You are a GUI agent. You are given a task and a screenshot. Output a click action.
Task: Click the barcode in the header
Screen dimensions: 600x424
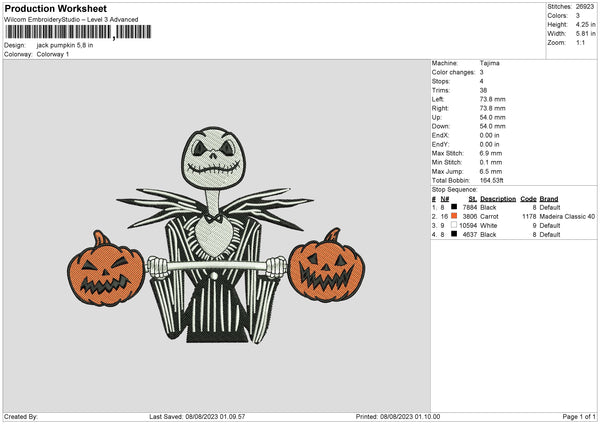coord(78,32)
